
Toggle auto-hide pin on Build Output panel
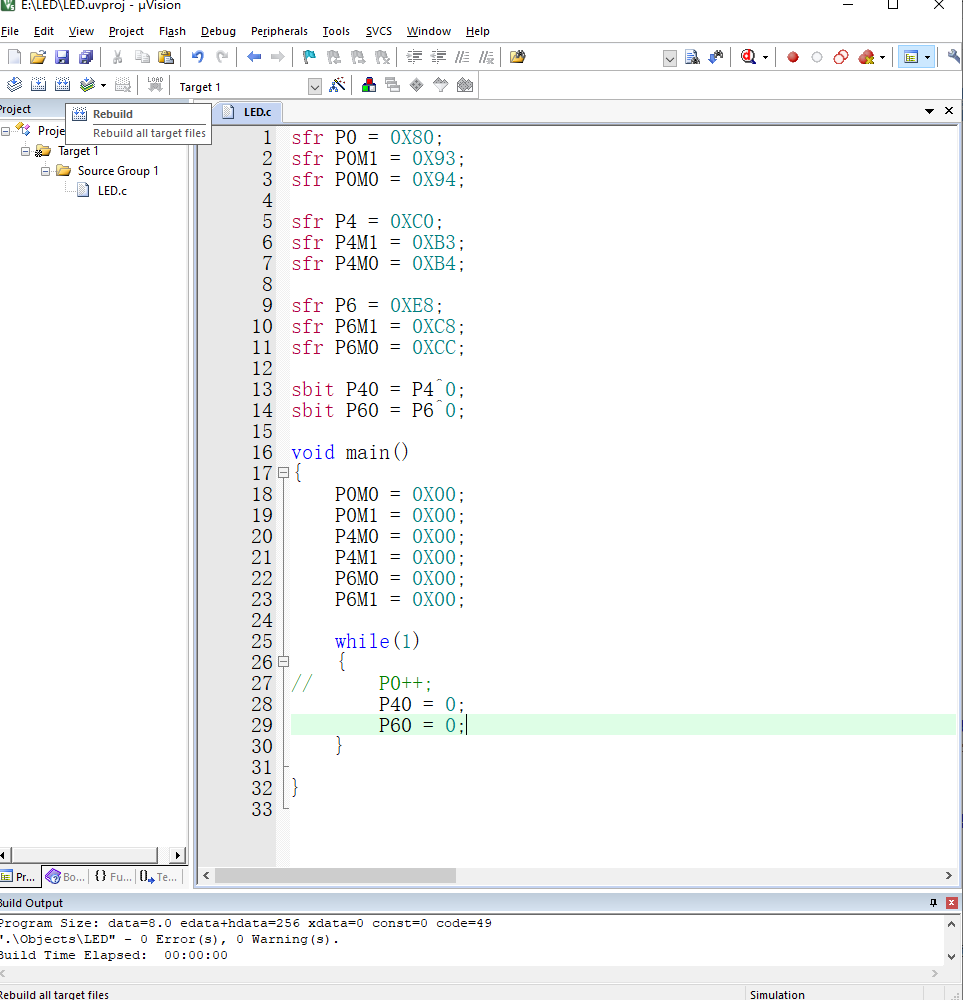point(934,902)
